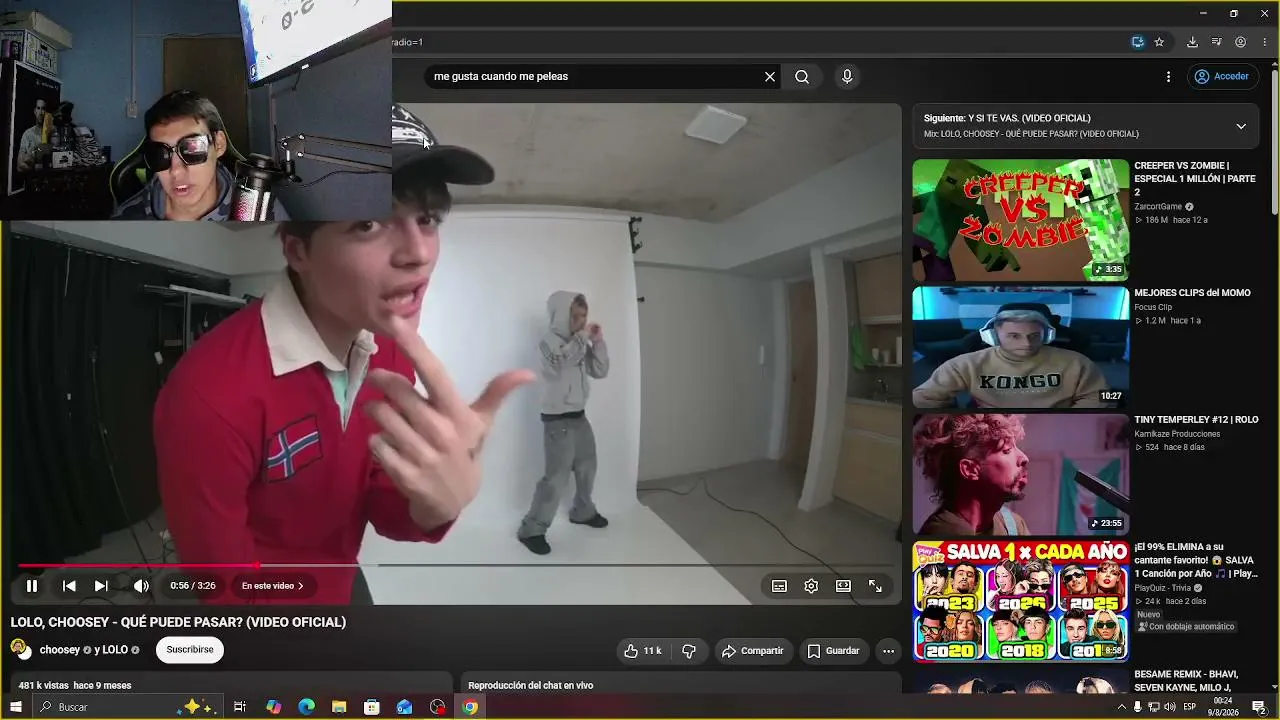Open Chrome profile icon
Image resolution: width=1280 pixels, height=720 pixels.
[1240, 42]
